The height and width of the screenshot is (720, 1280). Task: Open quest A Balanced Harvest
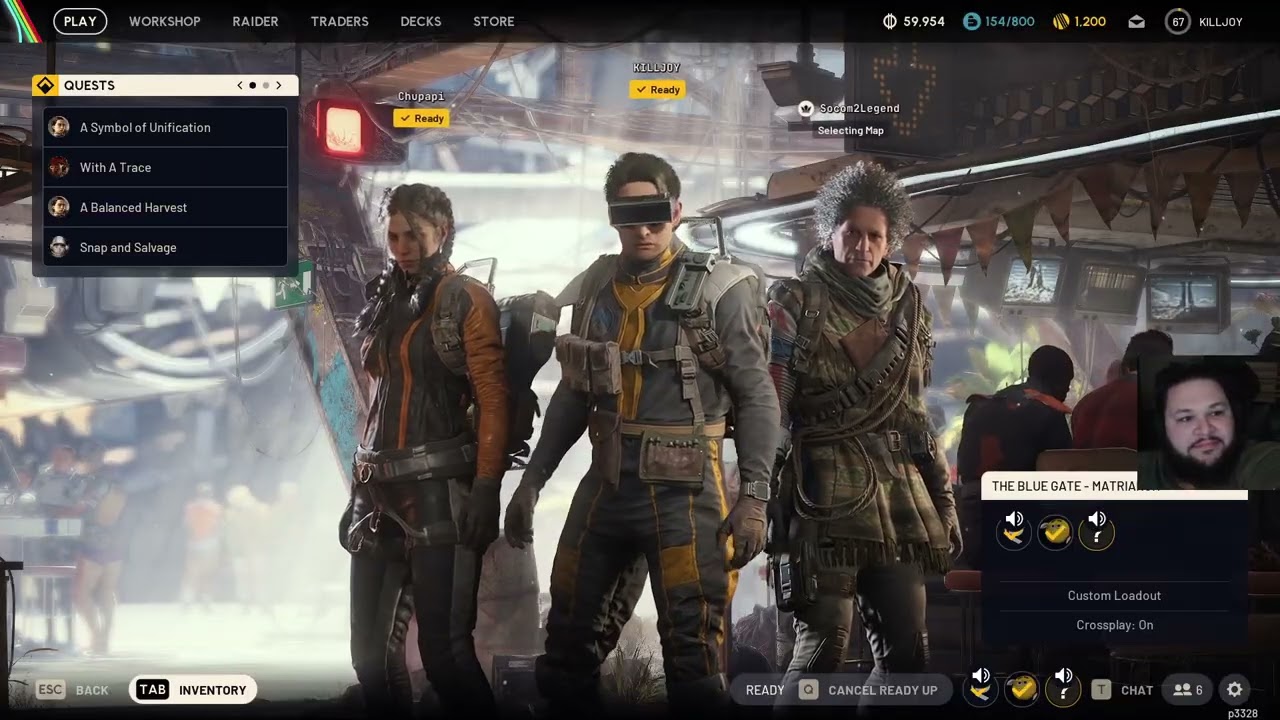coord(166,207)
